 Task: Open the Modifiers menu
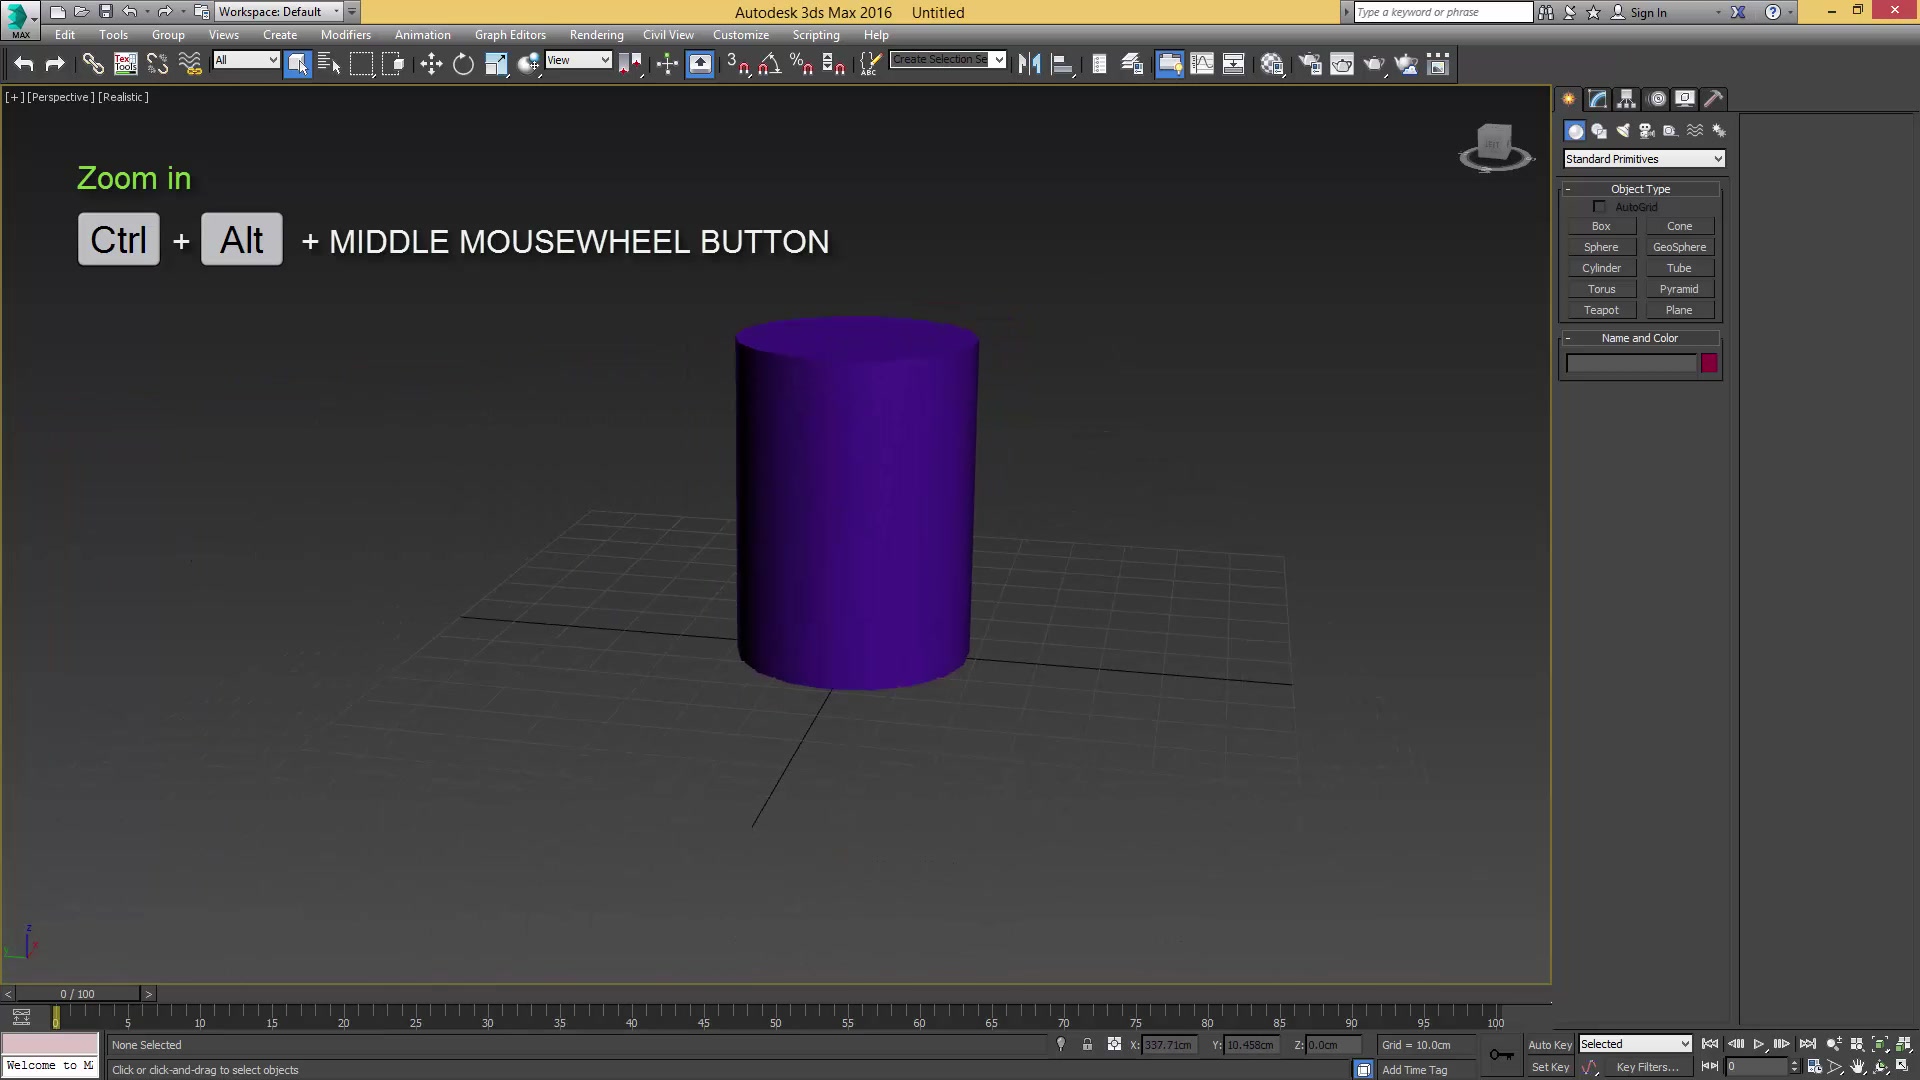(x=345, y=35)
